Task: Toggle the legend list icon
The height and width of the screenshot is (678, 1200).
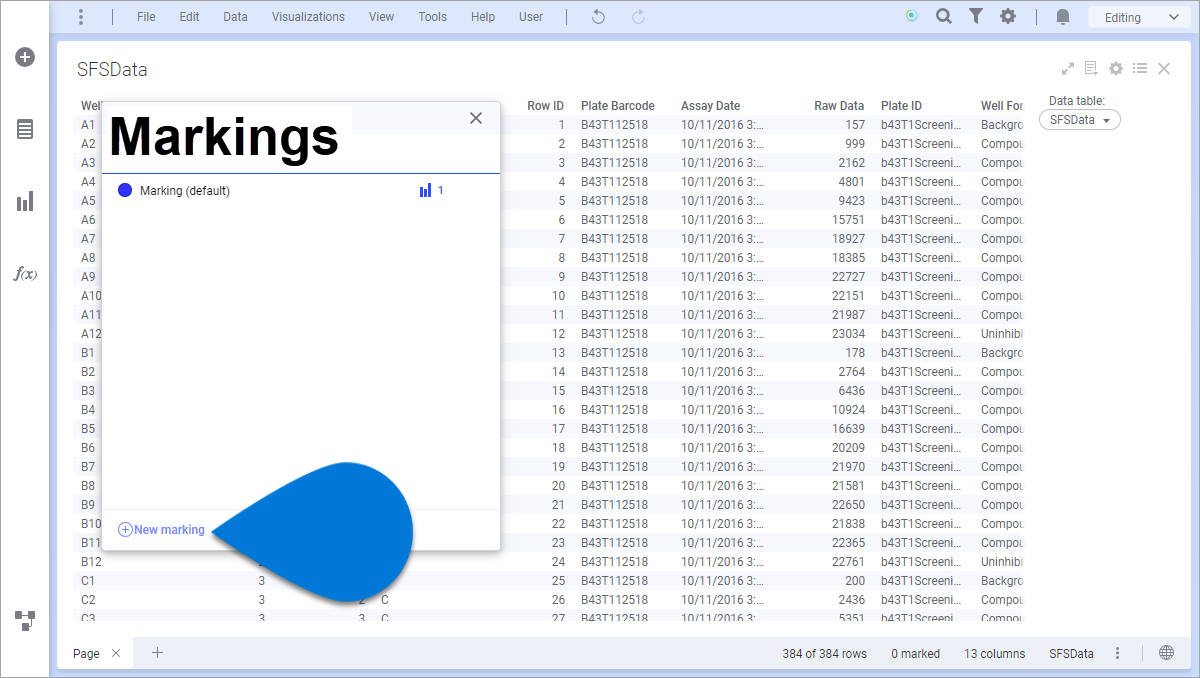Action: [1140, 69]
